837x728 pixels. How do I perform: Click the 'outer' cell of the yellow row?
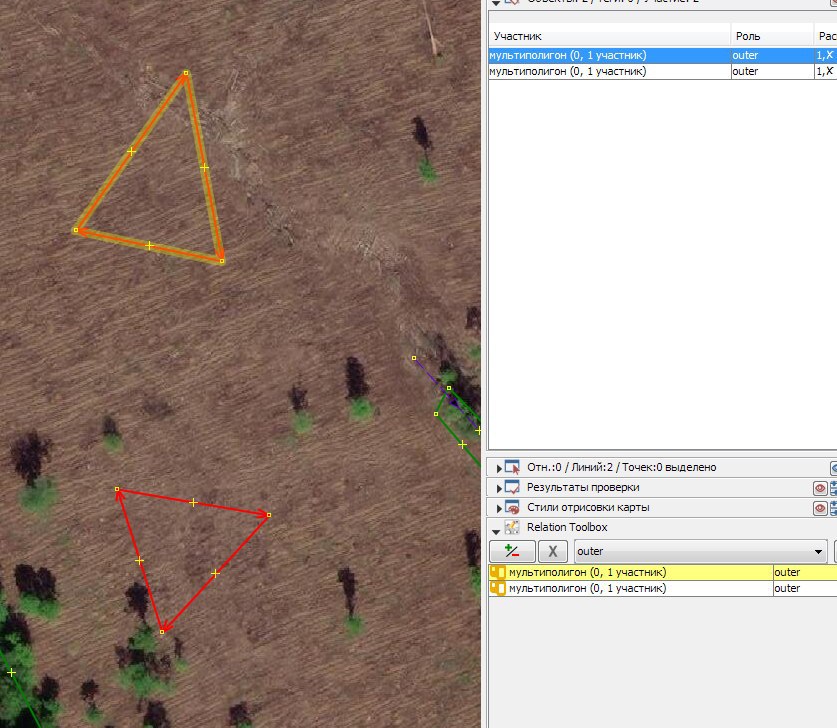click(x=805, y=572)
